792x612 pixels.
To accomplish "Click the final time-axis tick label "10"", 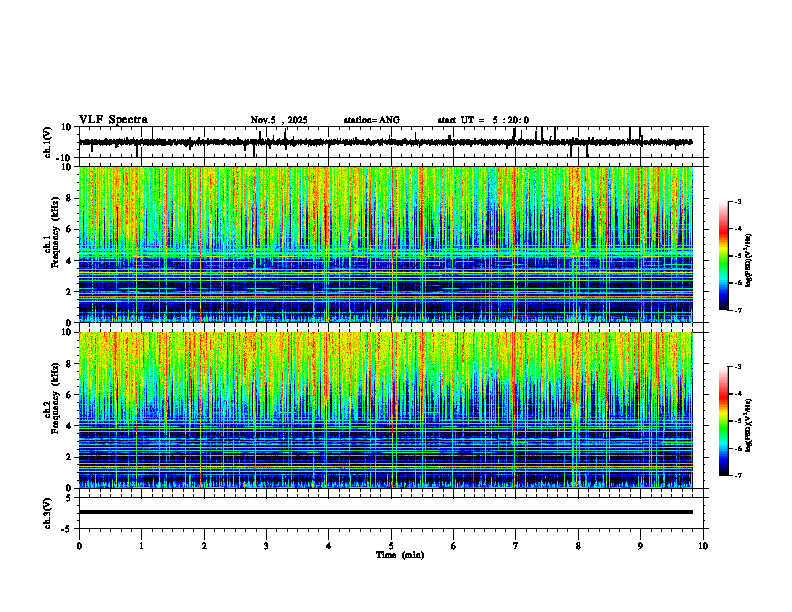I will pyautogui.click(x=703, y=546).
